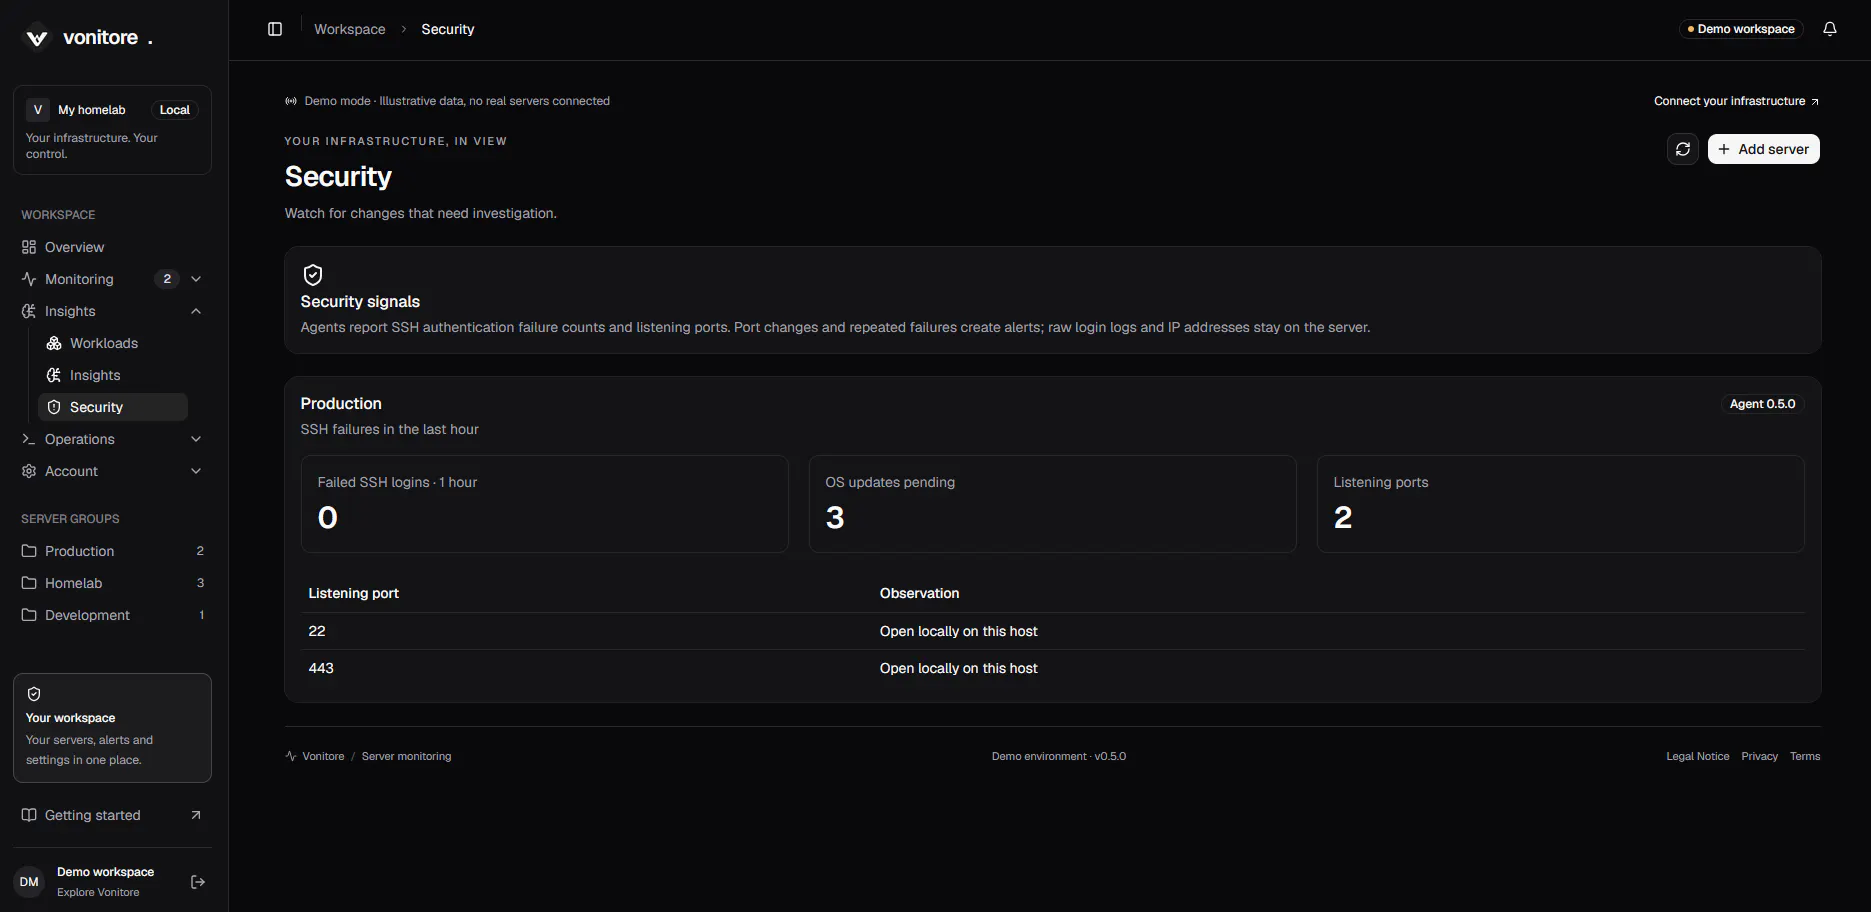Click the DM avatar
Viewport: 1871px width, 912px height.
click(29, 882)
